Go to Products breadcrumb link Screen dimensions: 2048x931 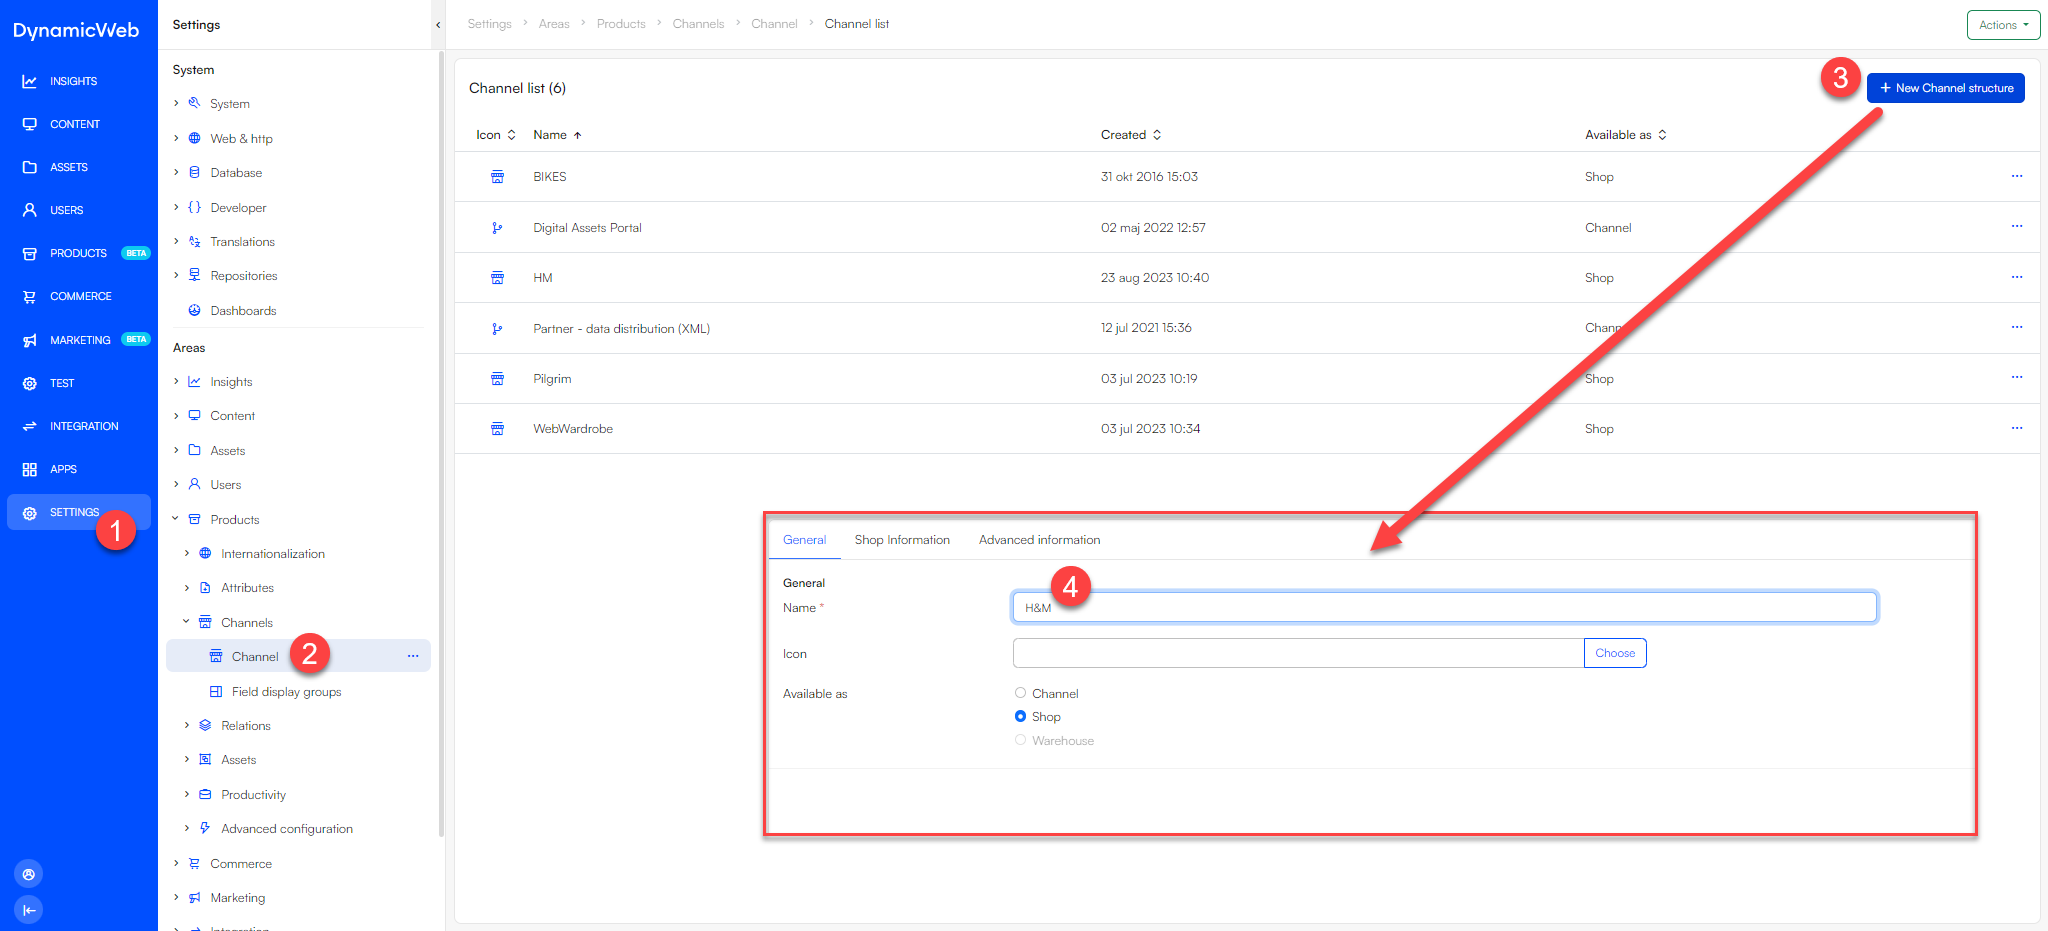pos(621,24)
